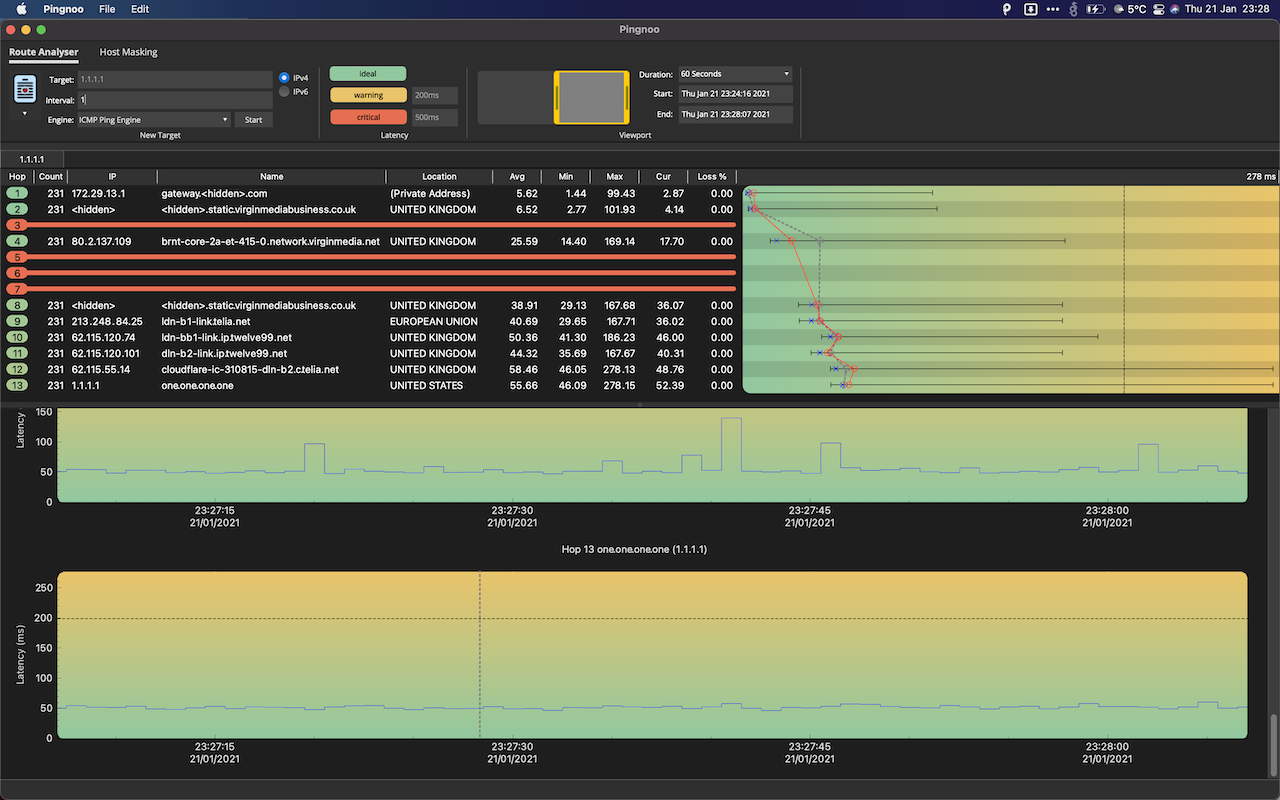Screen dimensions: 1280x800
Task: Click the Hop column header
Action: click(x=17, y=177)
